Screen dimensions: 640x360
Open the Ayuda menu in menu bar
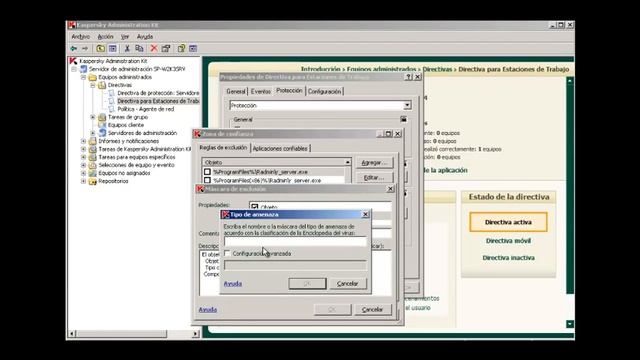coord(145,37)
